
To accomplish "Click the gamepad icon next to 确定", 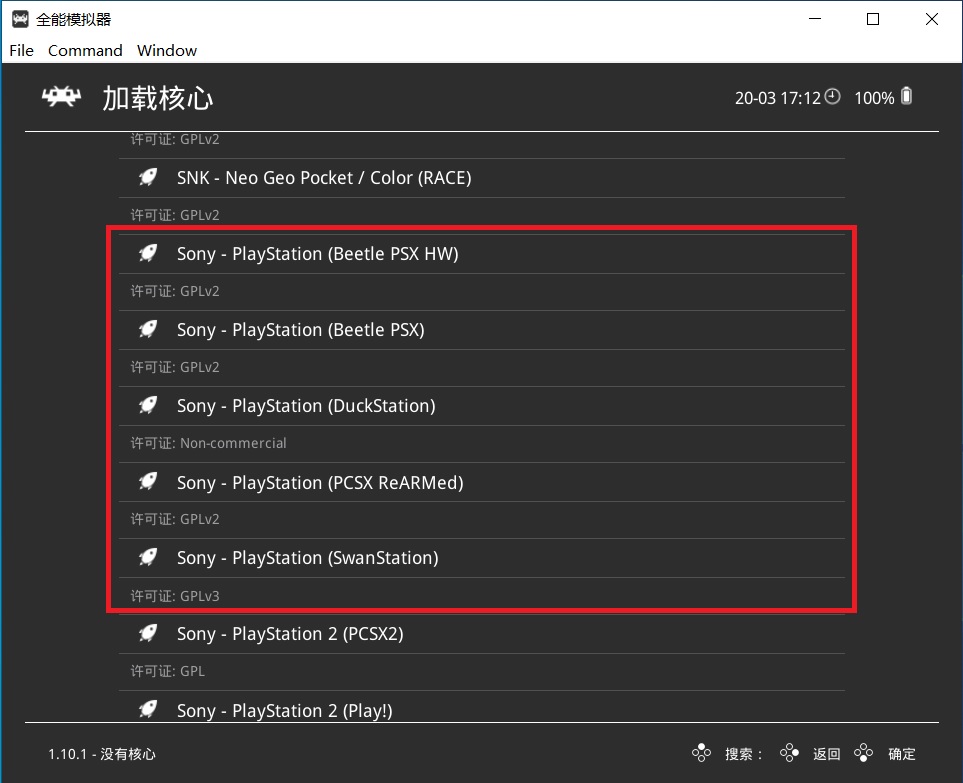I will tap(863, 752).
